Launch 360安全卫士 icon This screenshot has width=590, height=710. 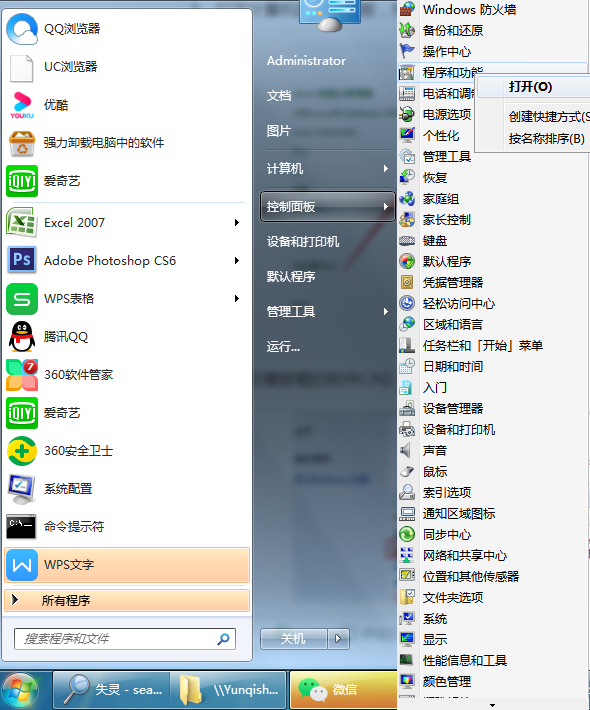pyautogui.click(x=22, y=451)
